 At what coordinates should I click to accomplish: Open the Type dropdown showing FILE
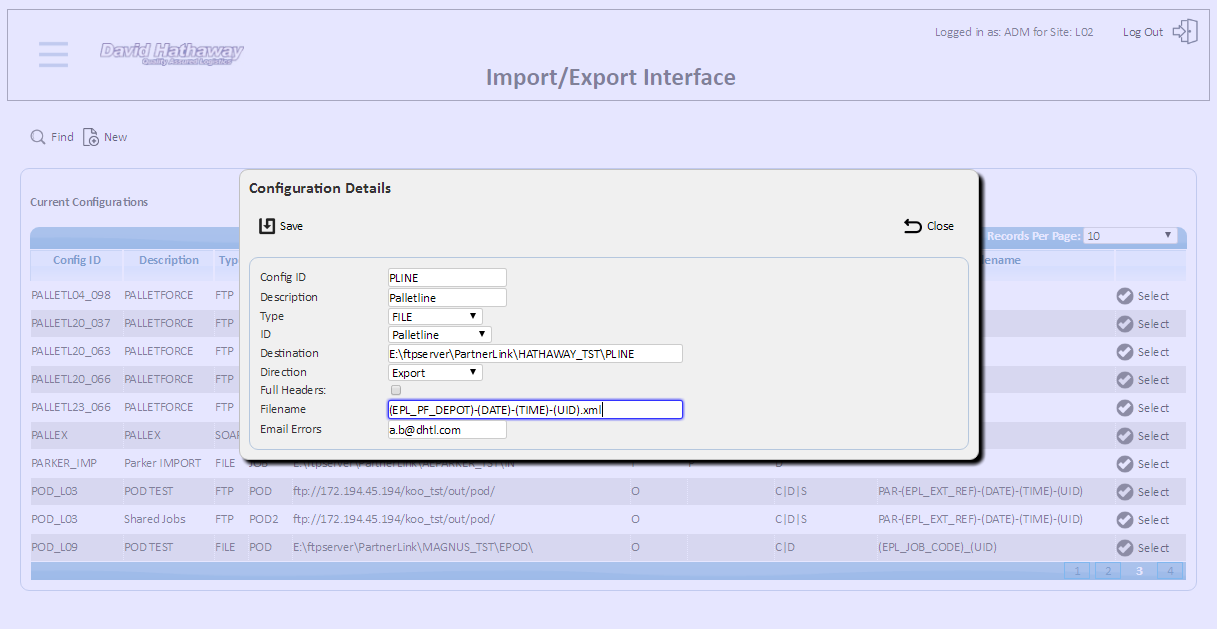[435, 316]
